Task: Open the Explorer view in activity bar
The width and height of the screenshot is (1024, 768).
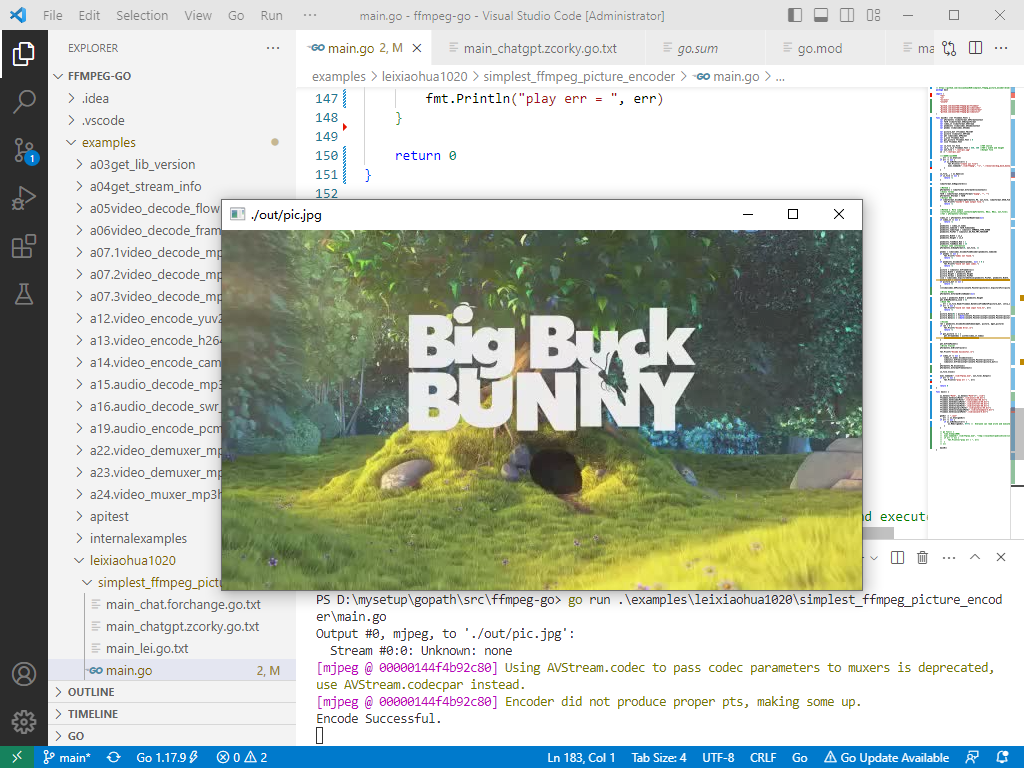Action: tap(24, 54)
